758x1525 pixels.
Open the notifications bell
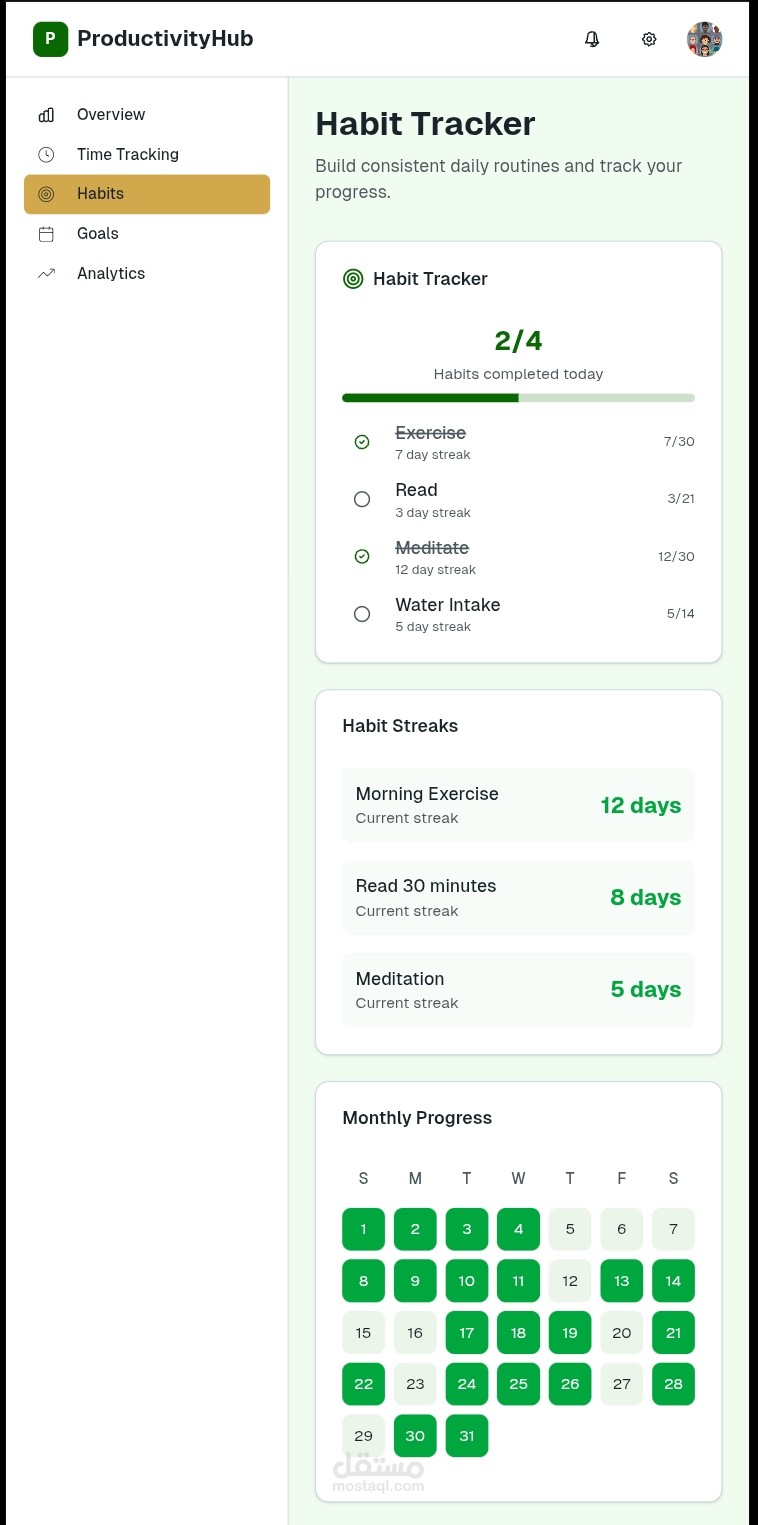click(x=592, y=39)
